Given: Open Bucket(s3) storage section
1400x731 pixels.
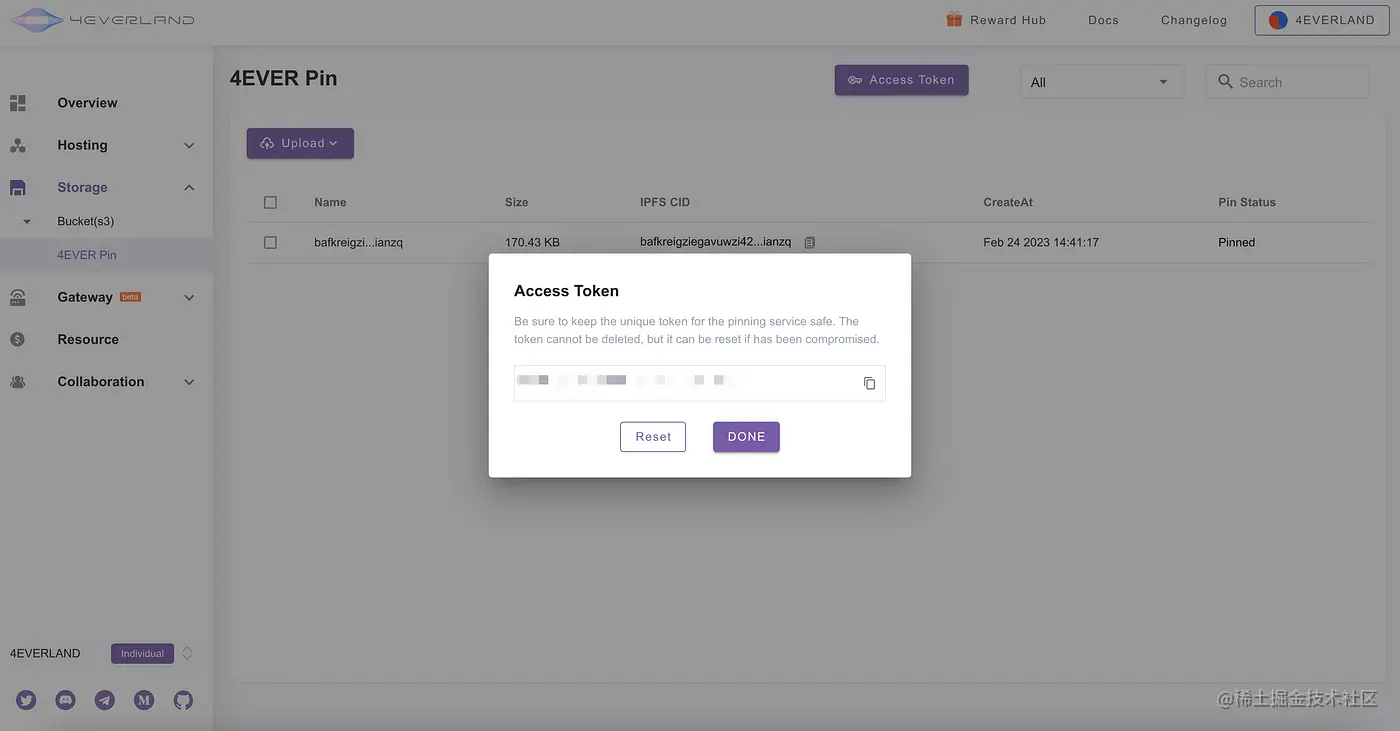Looking at the screenshot, I should click(x=86, y=221).
